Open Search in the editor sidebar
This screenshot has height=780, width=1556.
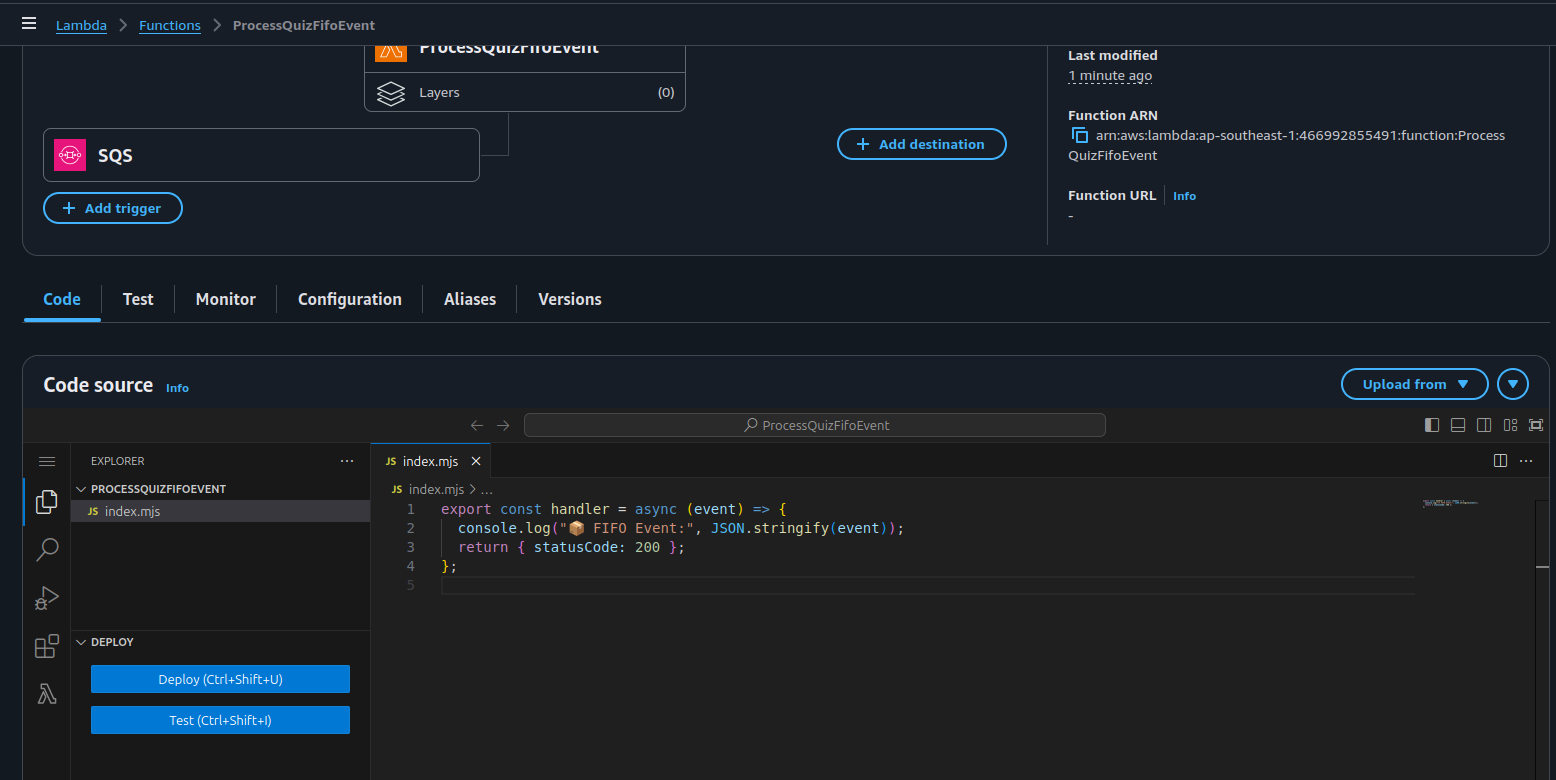pos(46,550)
